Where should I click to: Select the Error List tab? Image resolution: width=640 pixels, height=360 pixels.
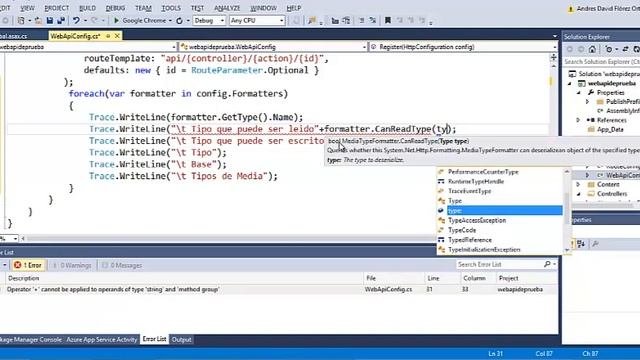click(x=154, y=340)
